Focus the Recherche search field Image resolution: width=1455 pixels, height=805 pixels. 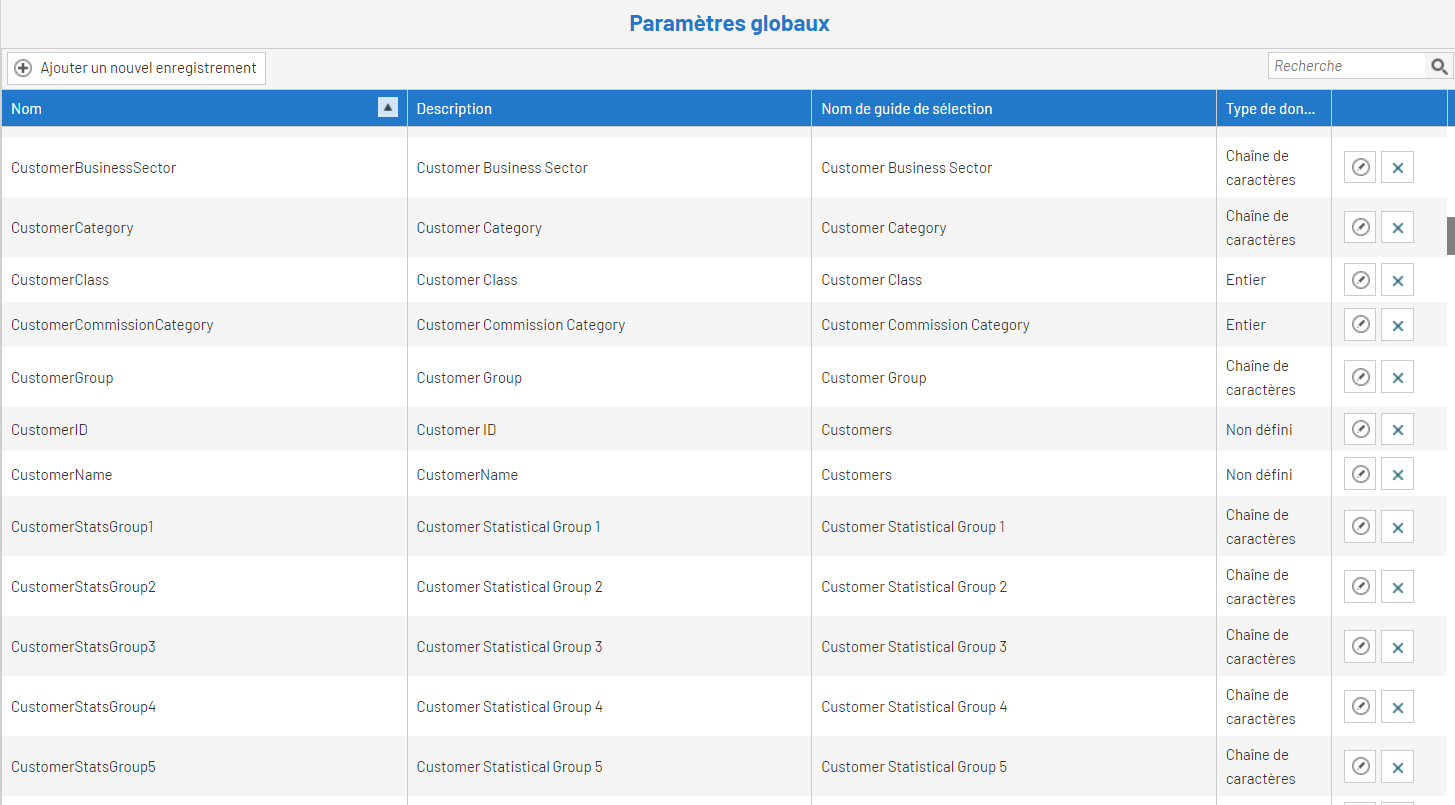[1346, 66]
